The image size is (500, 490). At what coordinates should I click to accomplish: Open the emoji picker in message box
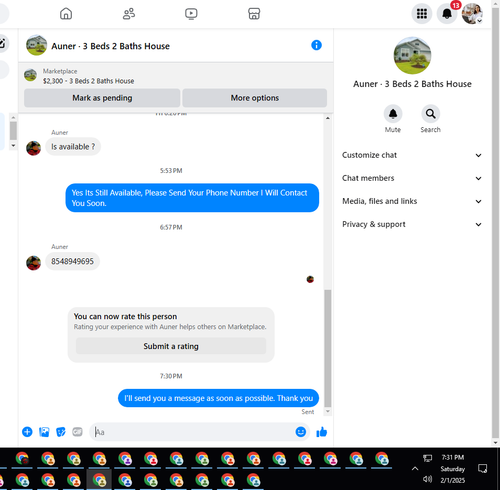click(301, 432)
